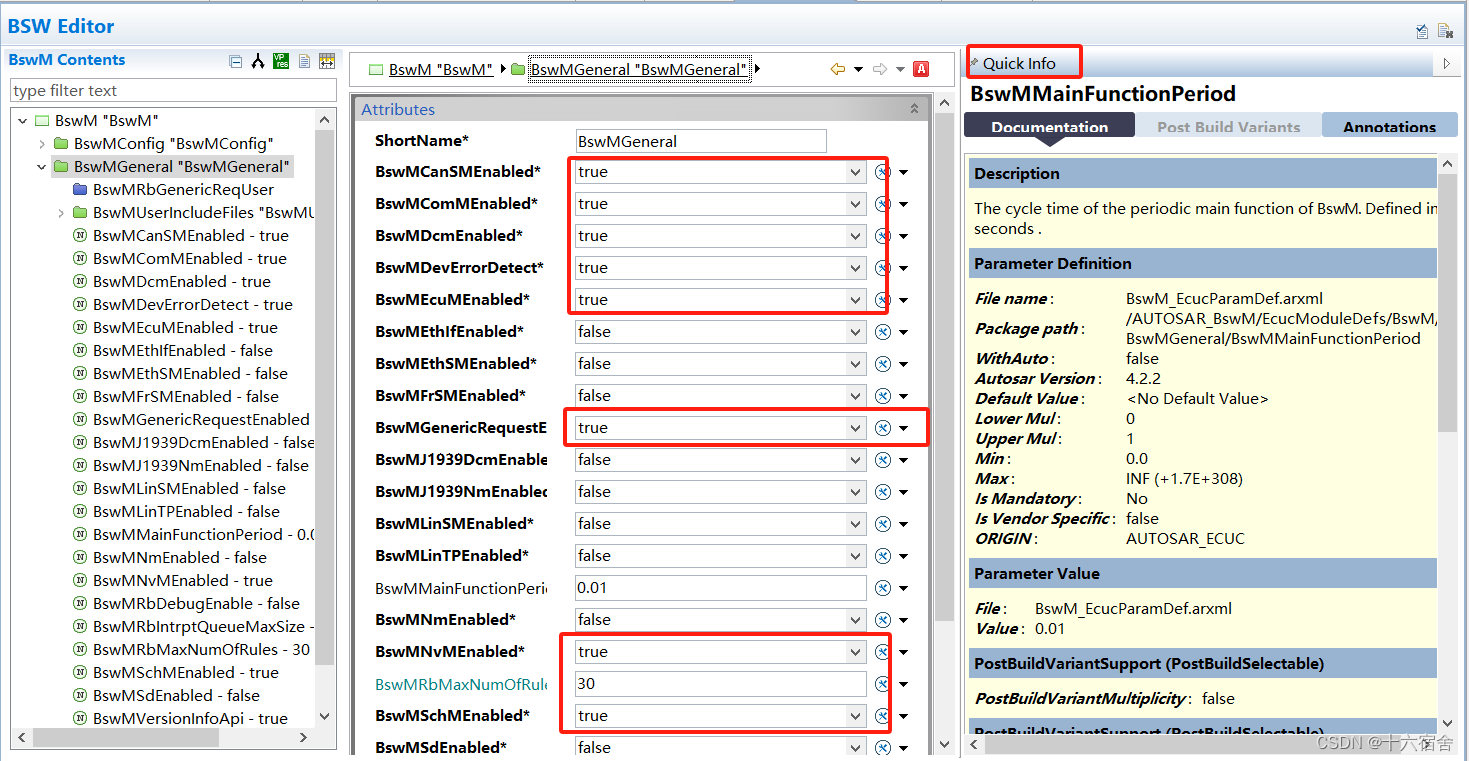
Task: Click the reset icon beside BswMEthSMEnabled
Action: pyautogui.click(x=883, y=364)
